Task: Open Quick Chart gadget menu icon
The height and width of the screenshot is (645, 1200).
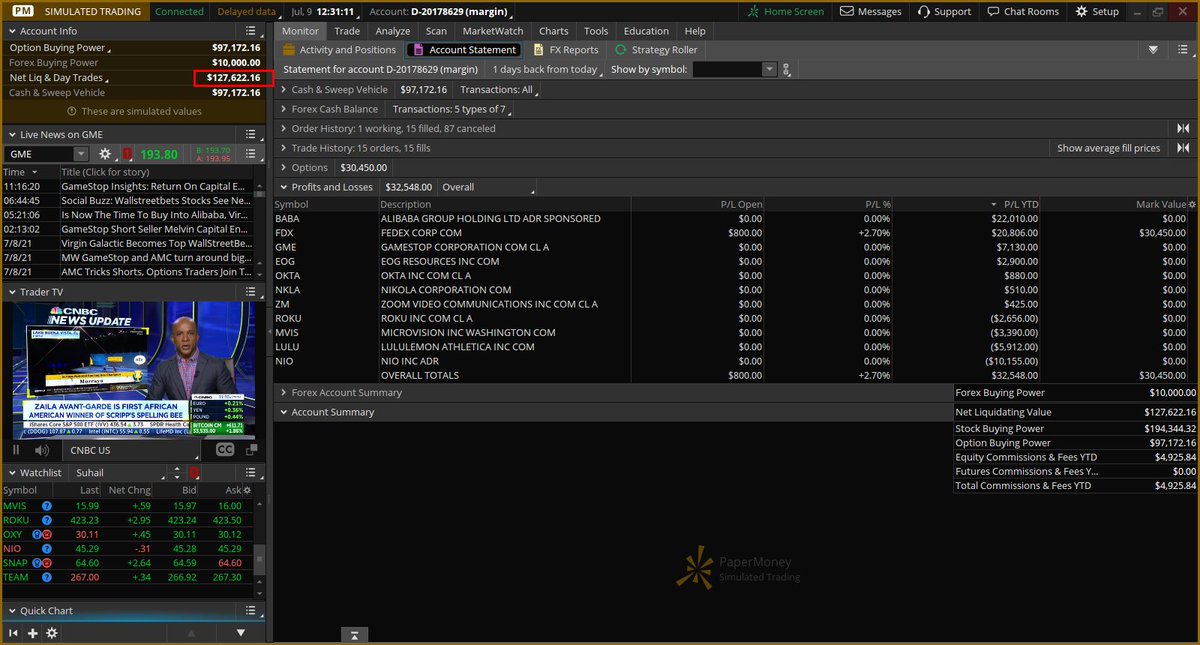Action: [252, 610]
